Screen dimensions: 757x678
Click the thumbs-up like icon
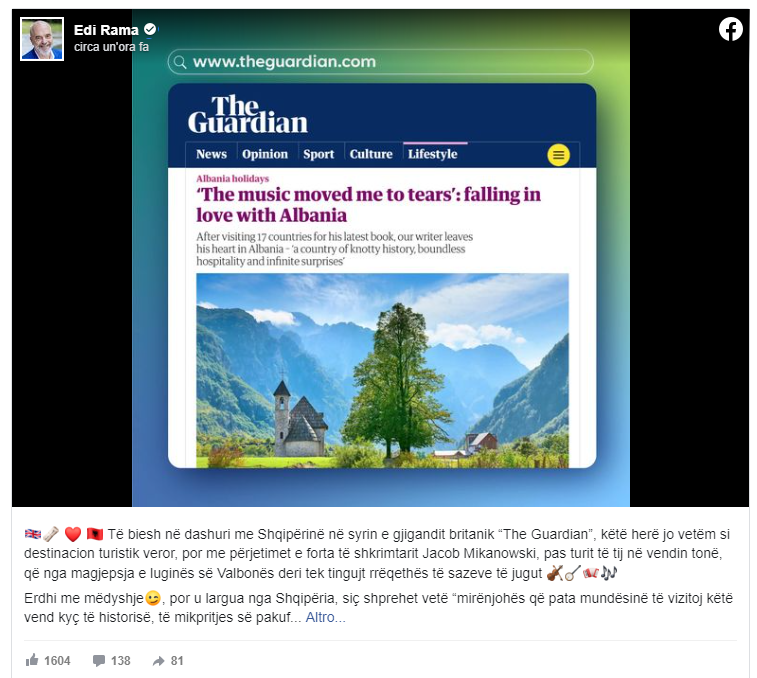(x=32, y=660)
